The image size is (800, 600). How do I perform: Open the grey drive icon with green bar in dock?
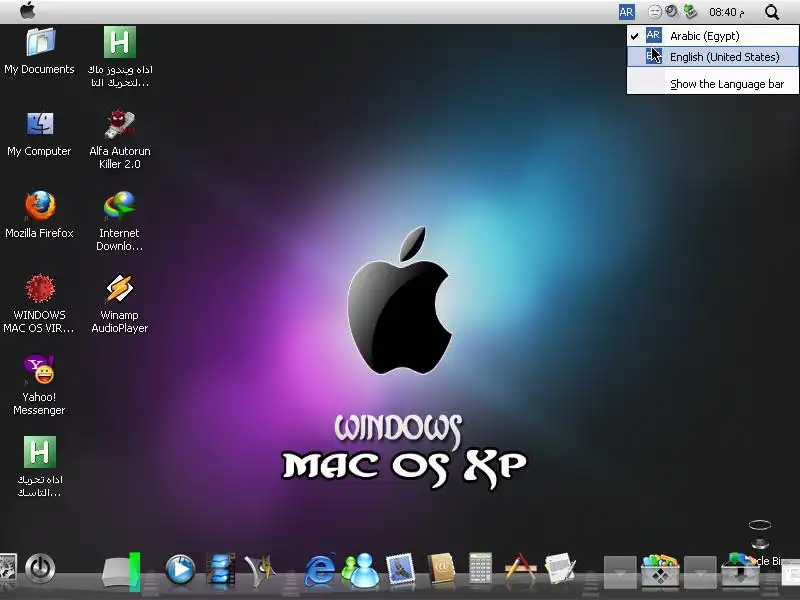[121, 571]
